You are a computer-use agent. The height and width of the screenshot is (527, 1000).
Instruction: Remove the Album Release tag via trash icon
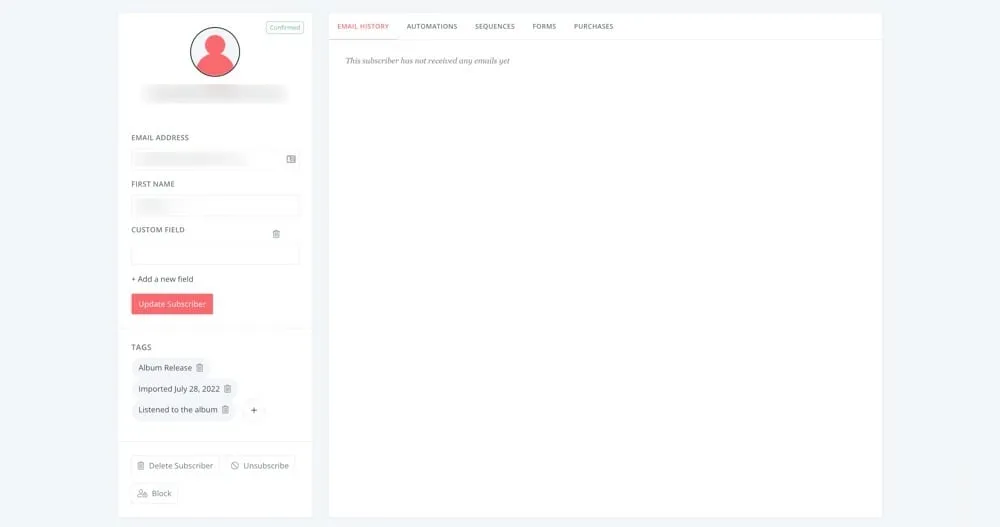point(200,368)
